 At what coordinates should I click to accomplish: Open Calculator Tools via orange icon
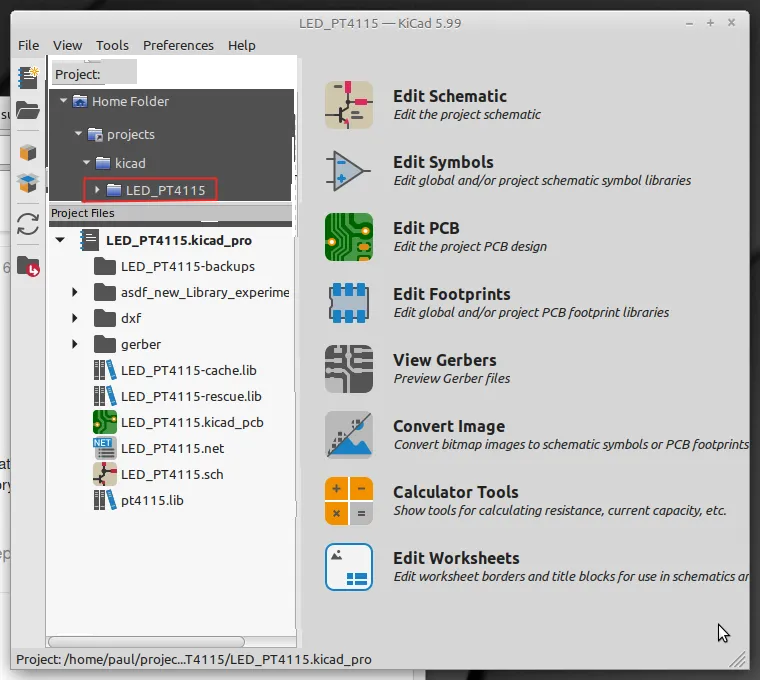pos(348,501)
